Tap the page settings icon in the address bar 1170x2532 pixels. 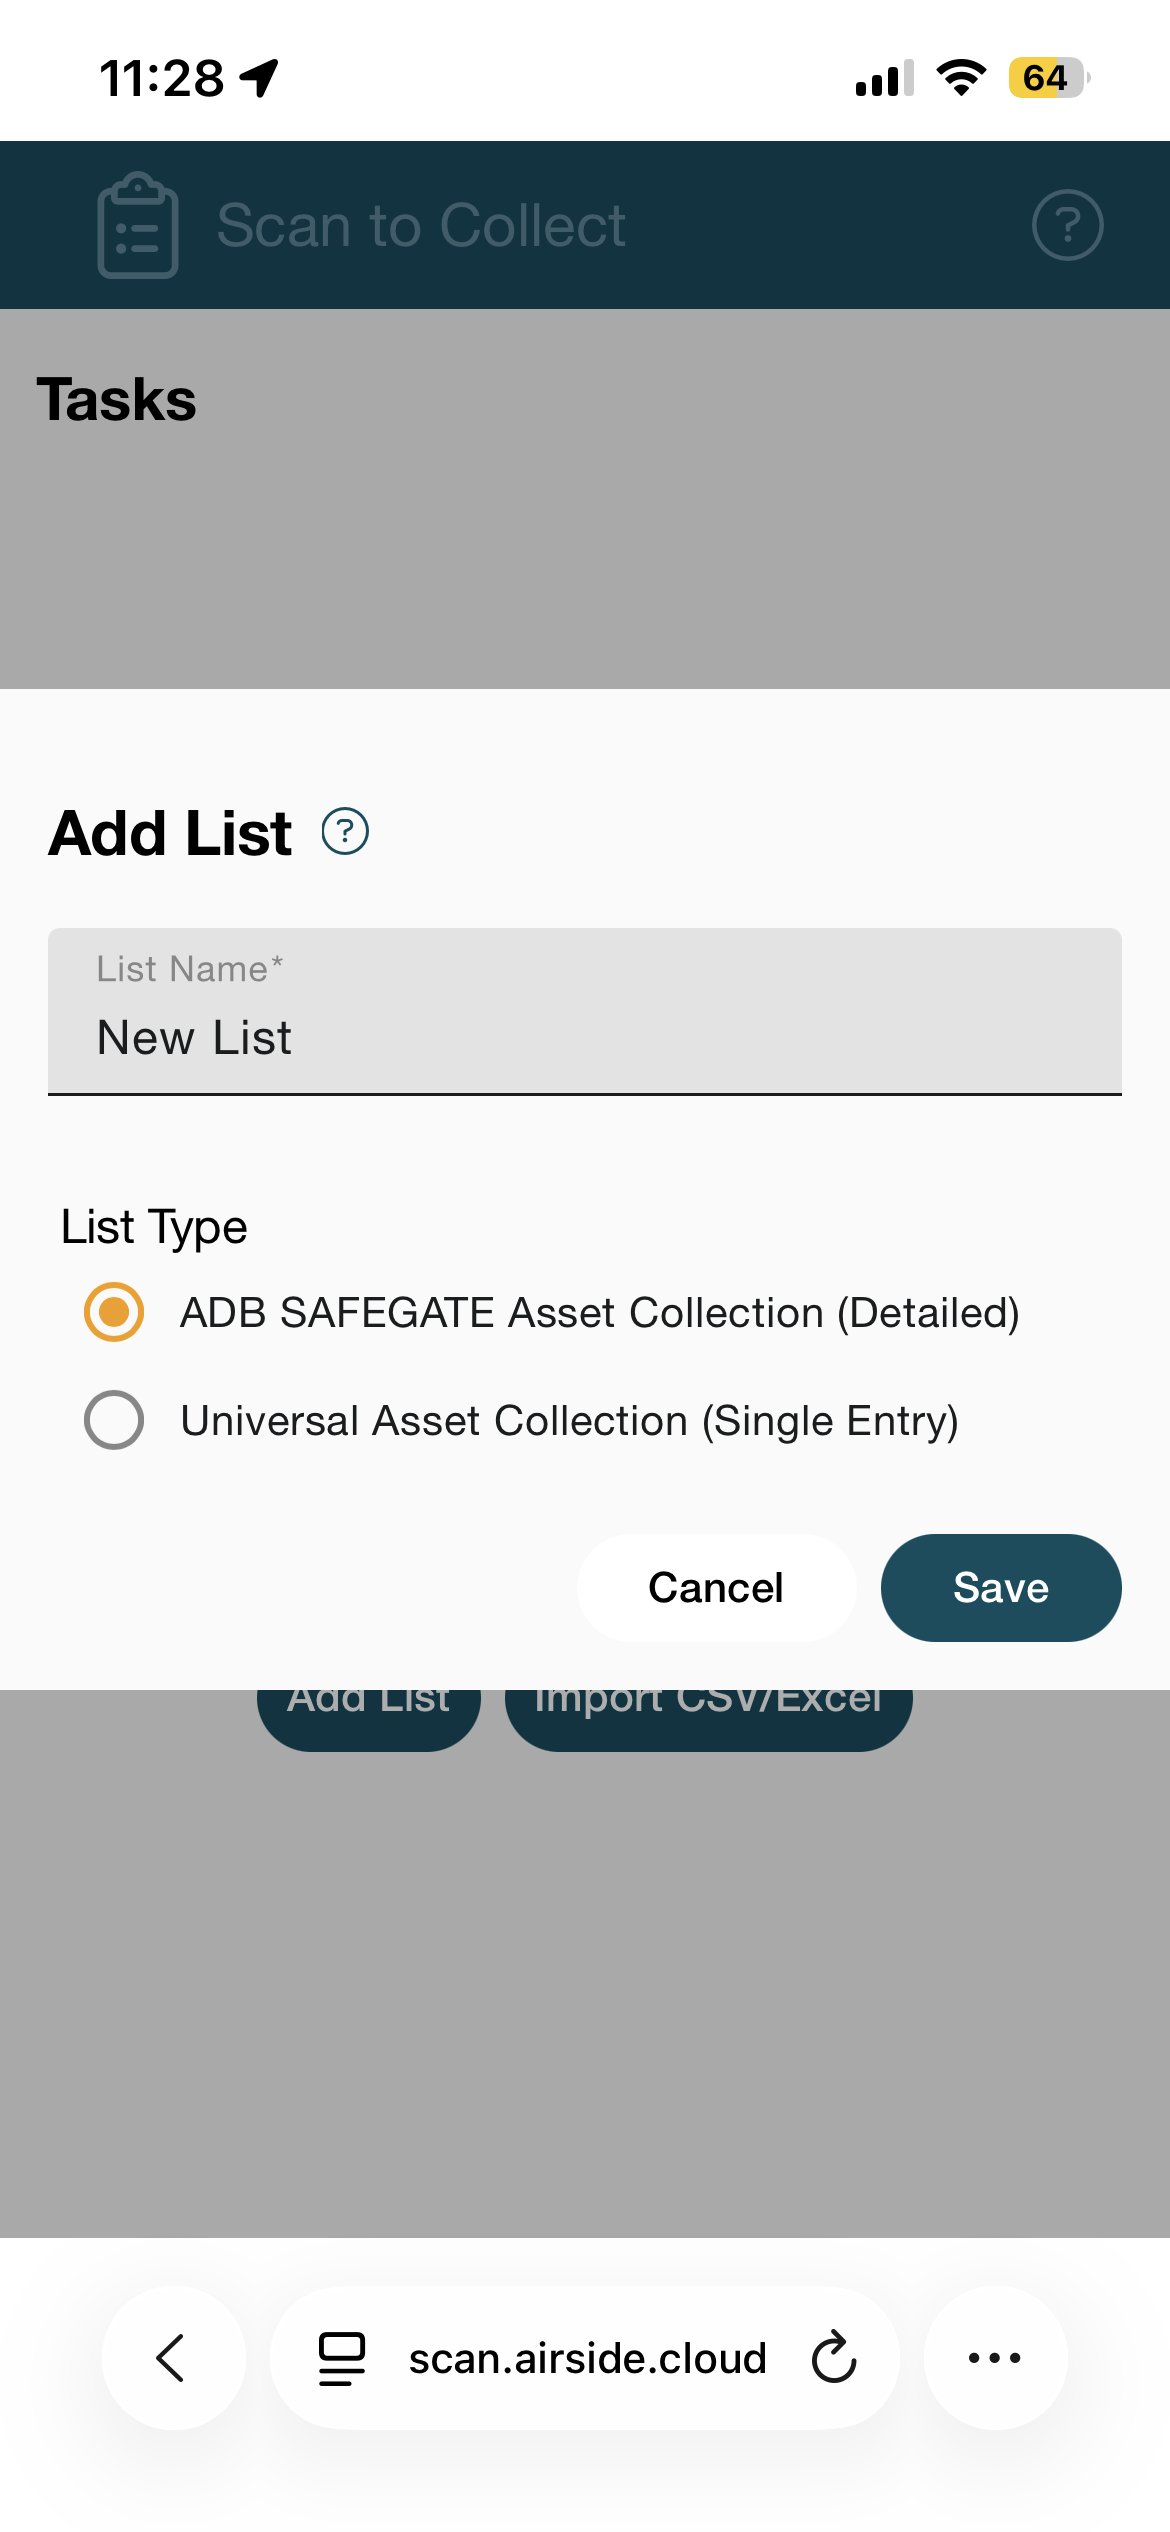342,2357
